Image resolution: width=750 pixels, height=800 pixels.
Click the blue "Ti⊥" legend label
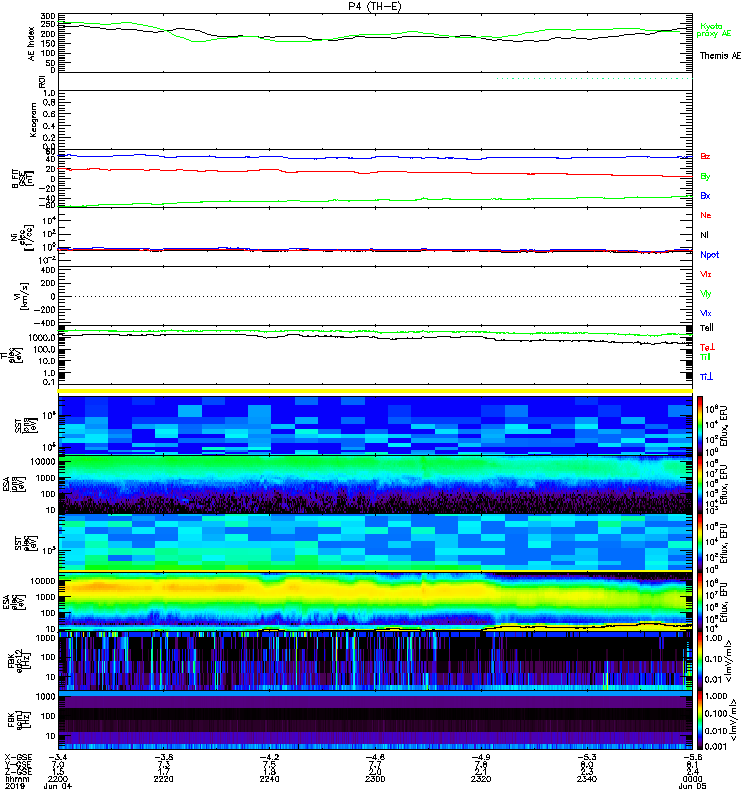[x=706, y=377]
